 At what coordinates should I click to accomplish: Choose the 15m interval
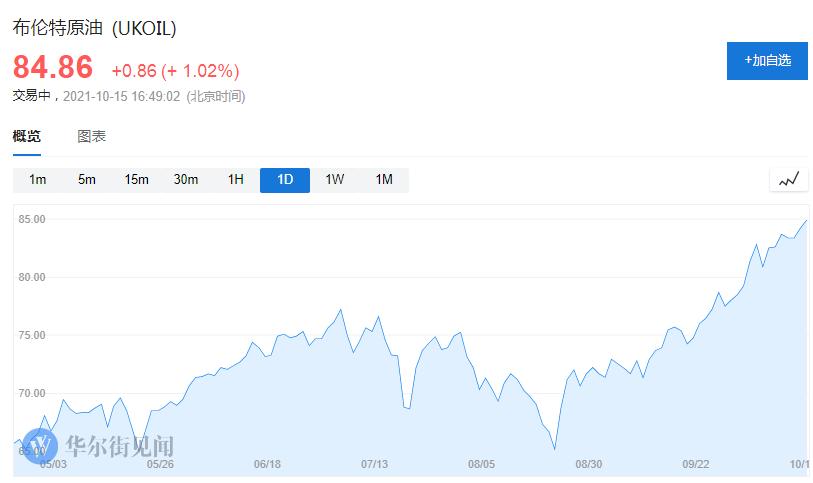tap(136, 180)
